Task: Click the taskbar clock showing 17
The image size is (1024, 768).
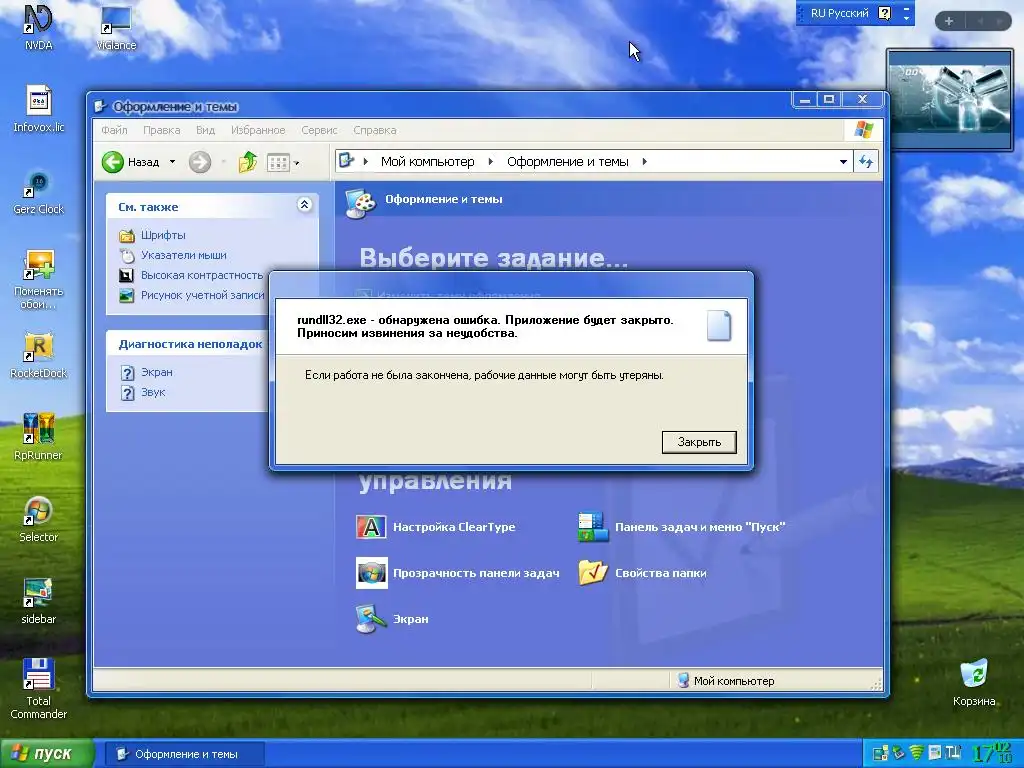Action: click(994, 753)
